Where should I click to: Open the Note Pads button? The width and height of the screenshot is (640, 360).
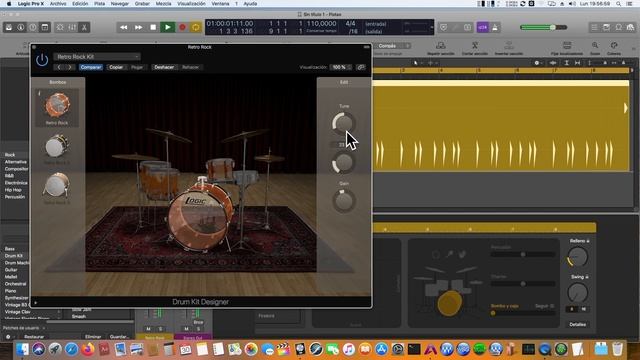point(607,27)
